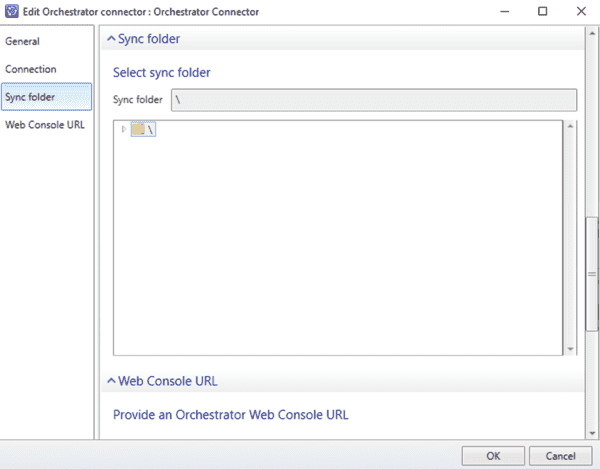The width and height of the screenshot is (600, 469).
Task: Open the General section in sidebar
Action: (22, 41)
